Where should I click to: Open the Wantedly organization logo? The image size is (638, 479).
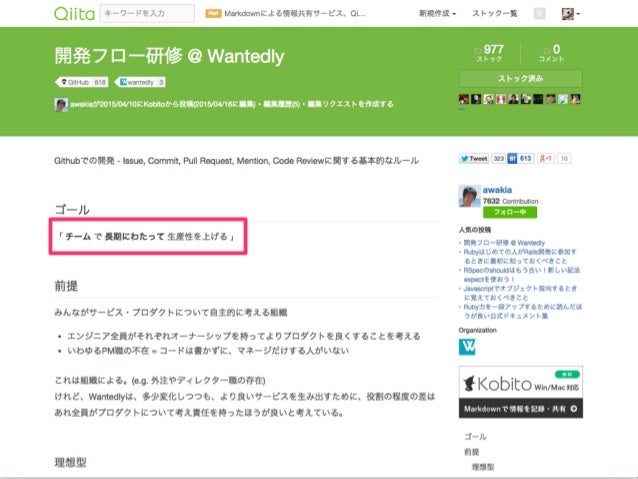(467, 347)
